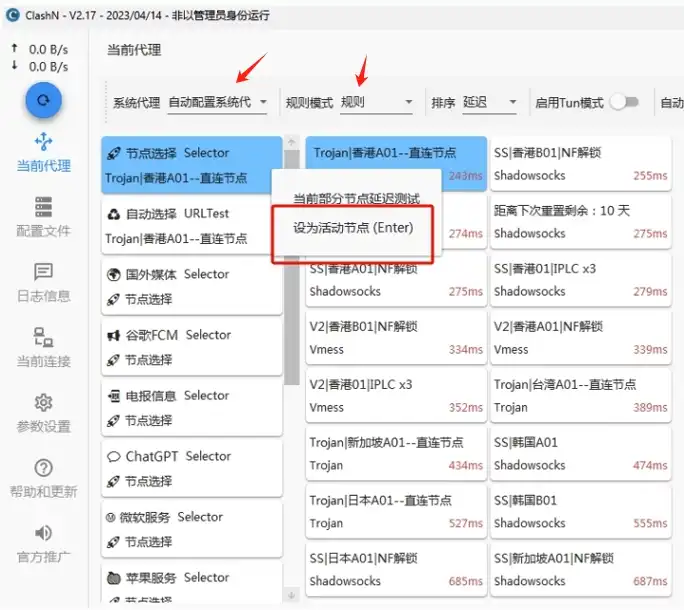Click the blue refresh circle icon
Image resolution: width=684 pixels, height=610 pixels.
44,100
